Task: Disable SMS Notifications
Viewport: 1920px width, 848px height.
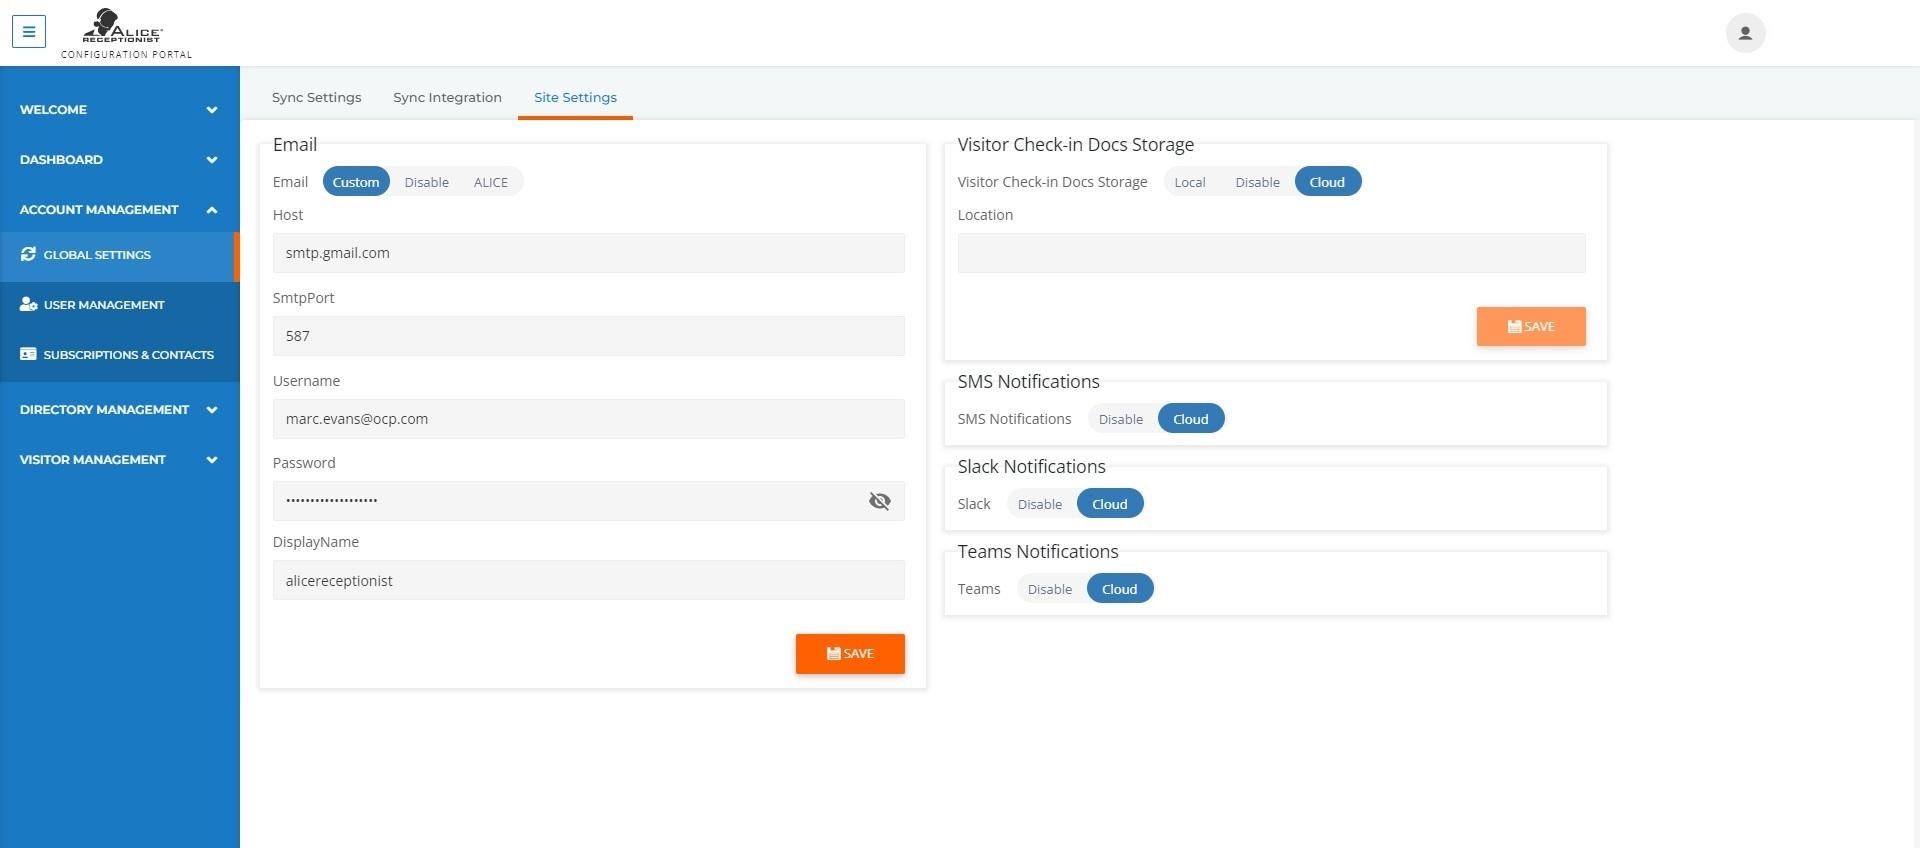Action: point(1120,419)
